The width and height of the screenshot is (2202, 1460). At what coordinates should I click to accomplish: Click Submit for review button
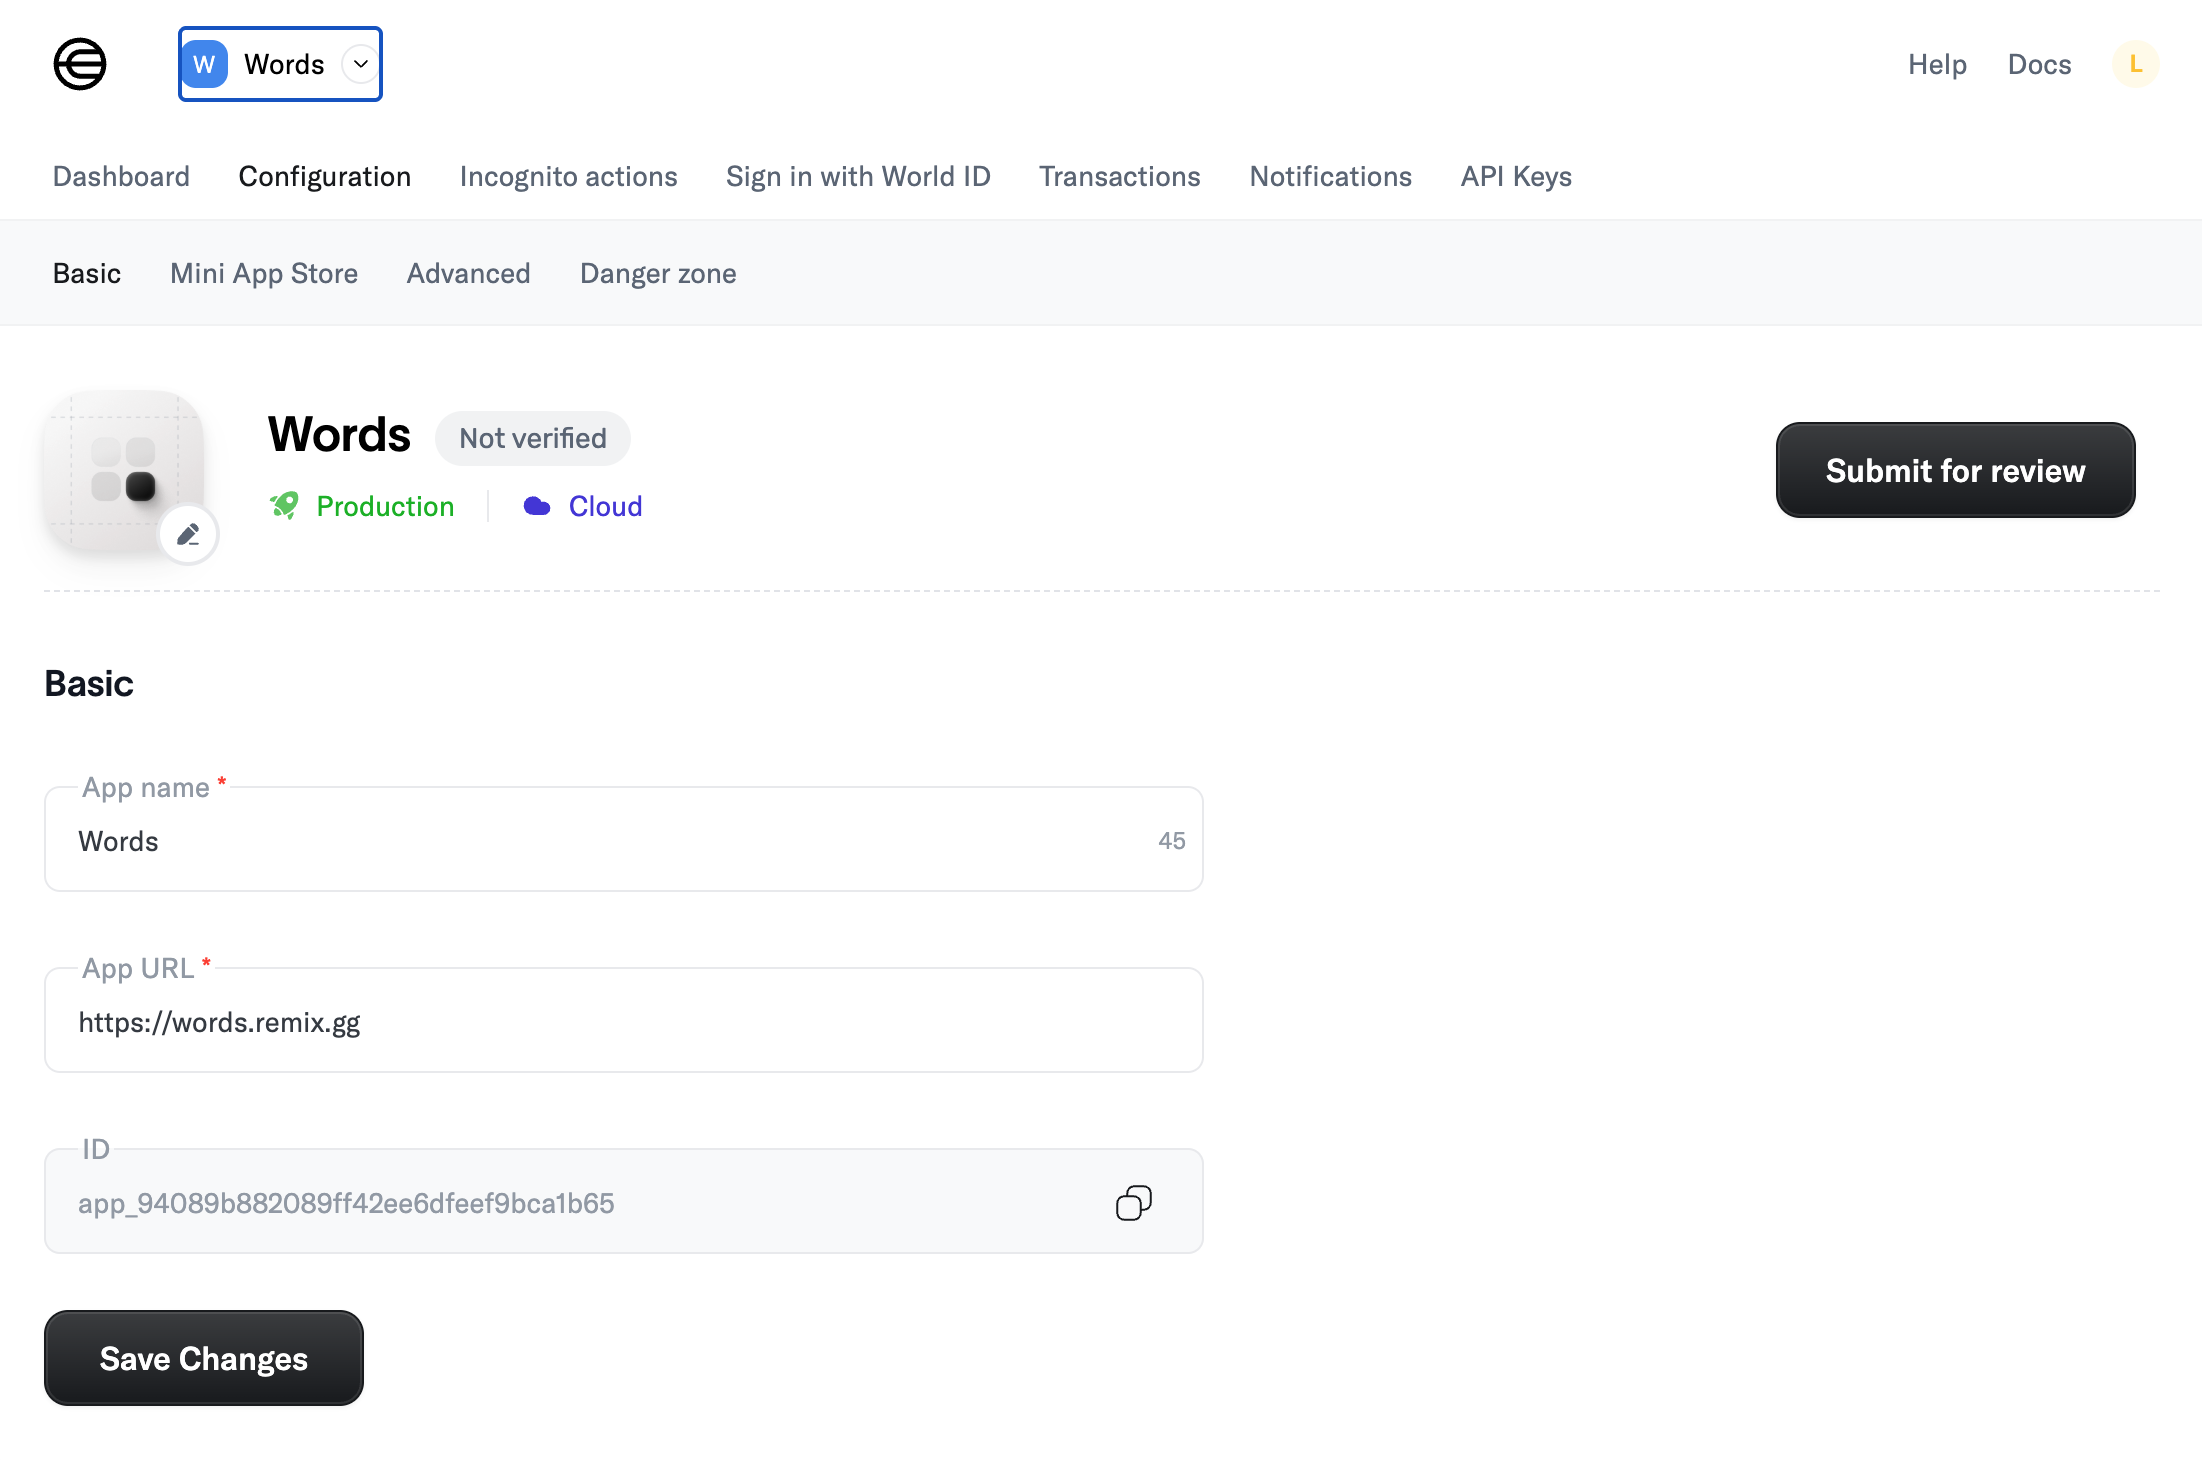pyautogui.click(x=1955, y=470)
